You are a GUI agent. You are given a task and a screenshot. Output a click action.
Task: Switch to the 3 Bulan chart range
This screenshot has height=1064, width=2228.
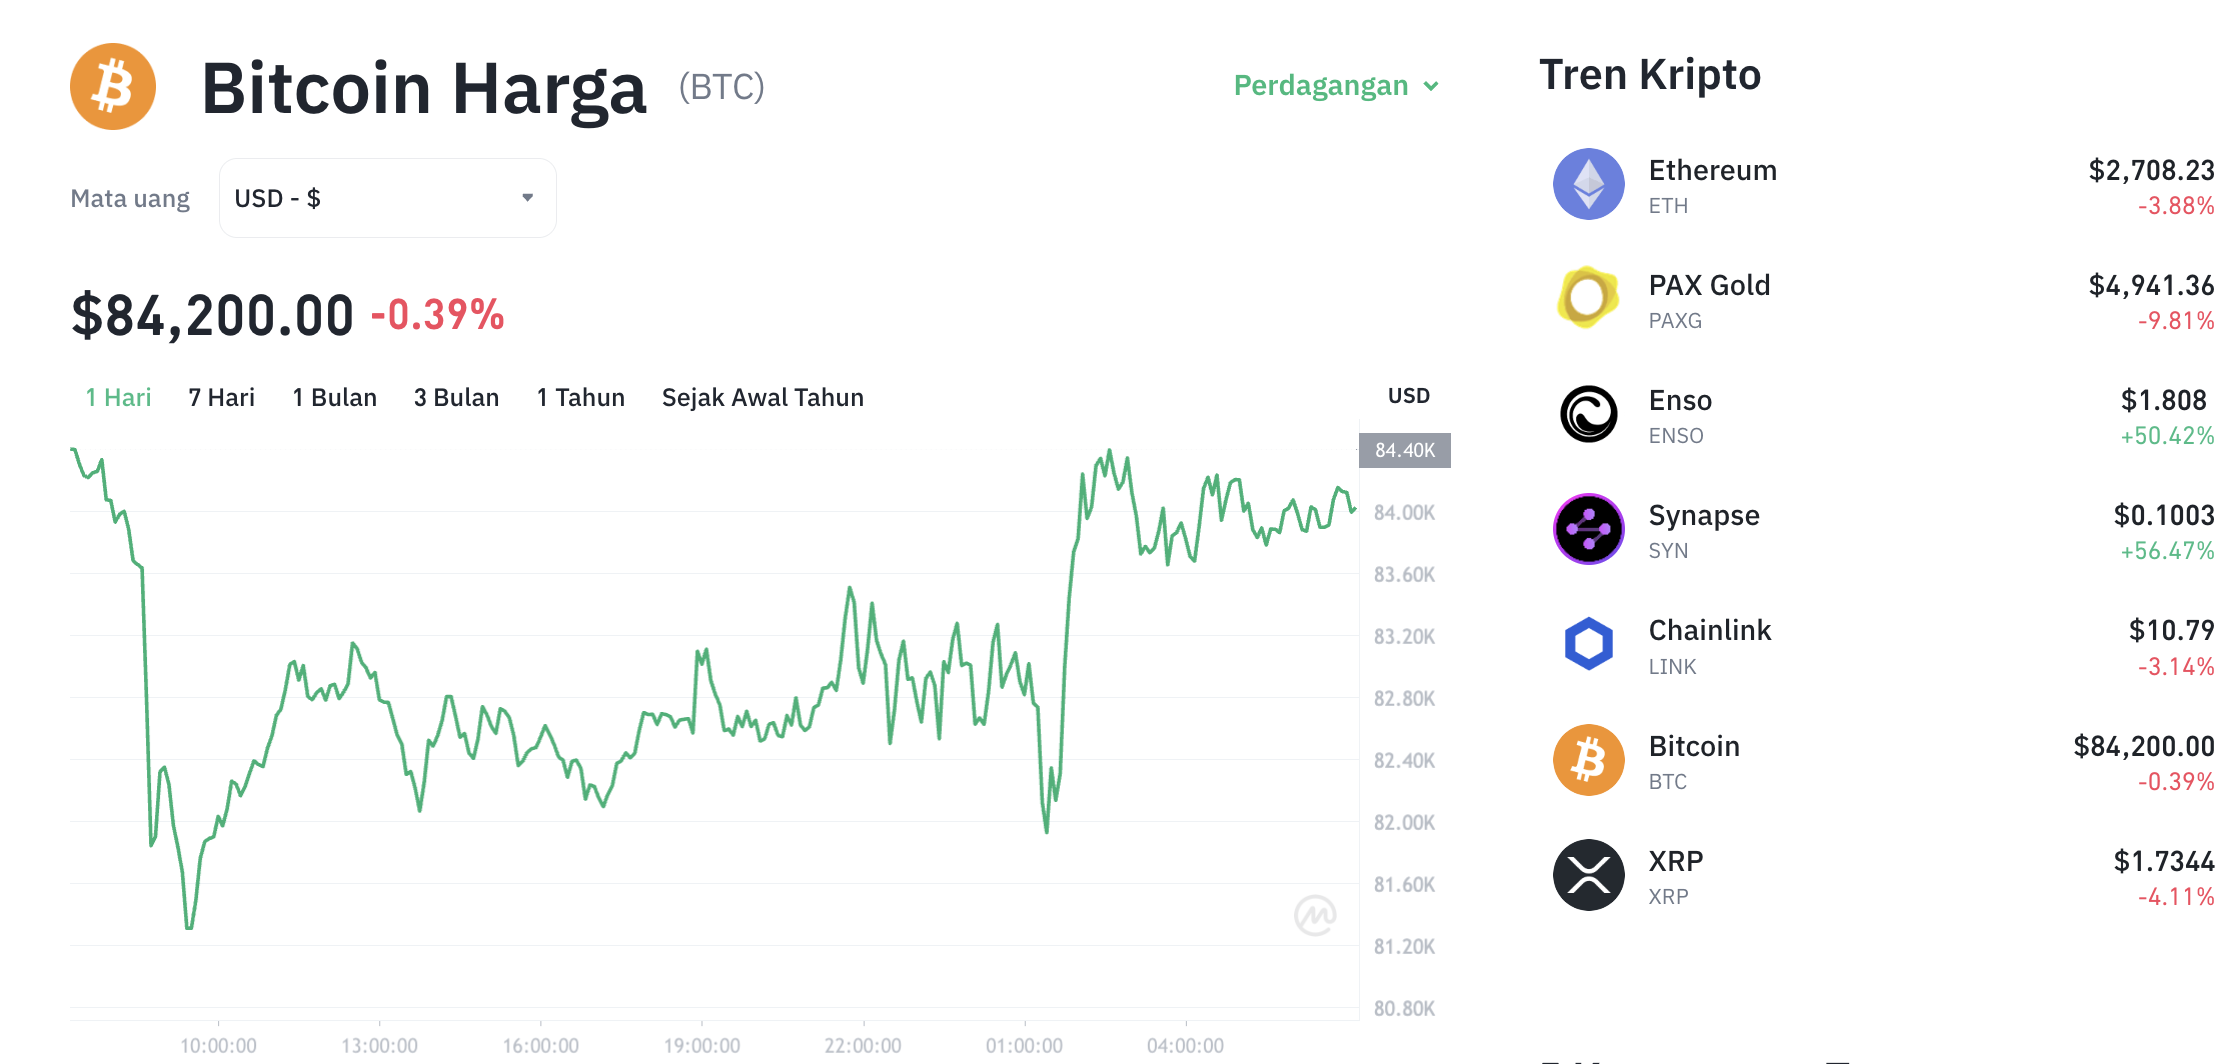(x=456, y=397)
